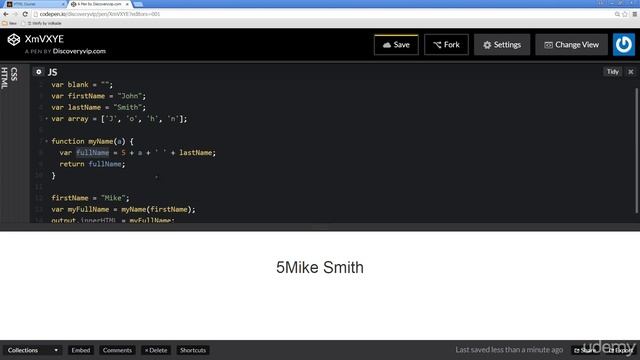The width and height of the screenshot is (640, 360).
Task: Open the Change View menu
Action: 571,44
